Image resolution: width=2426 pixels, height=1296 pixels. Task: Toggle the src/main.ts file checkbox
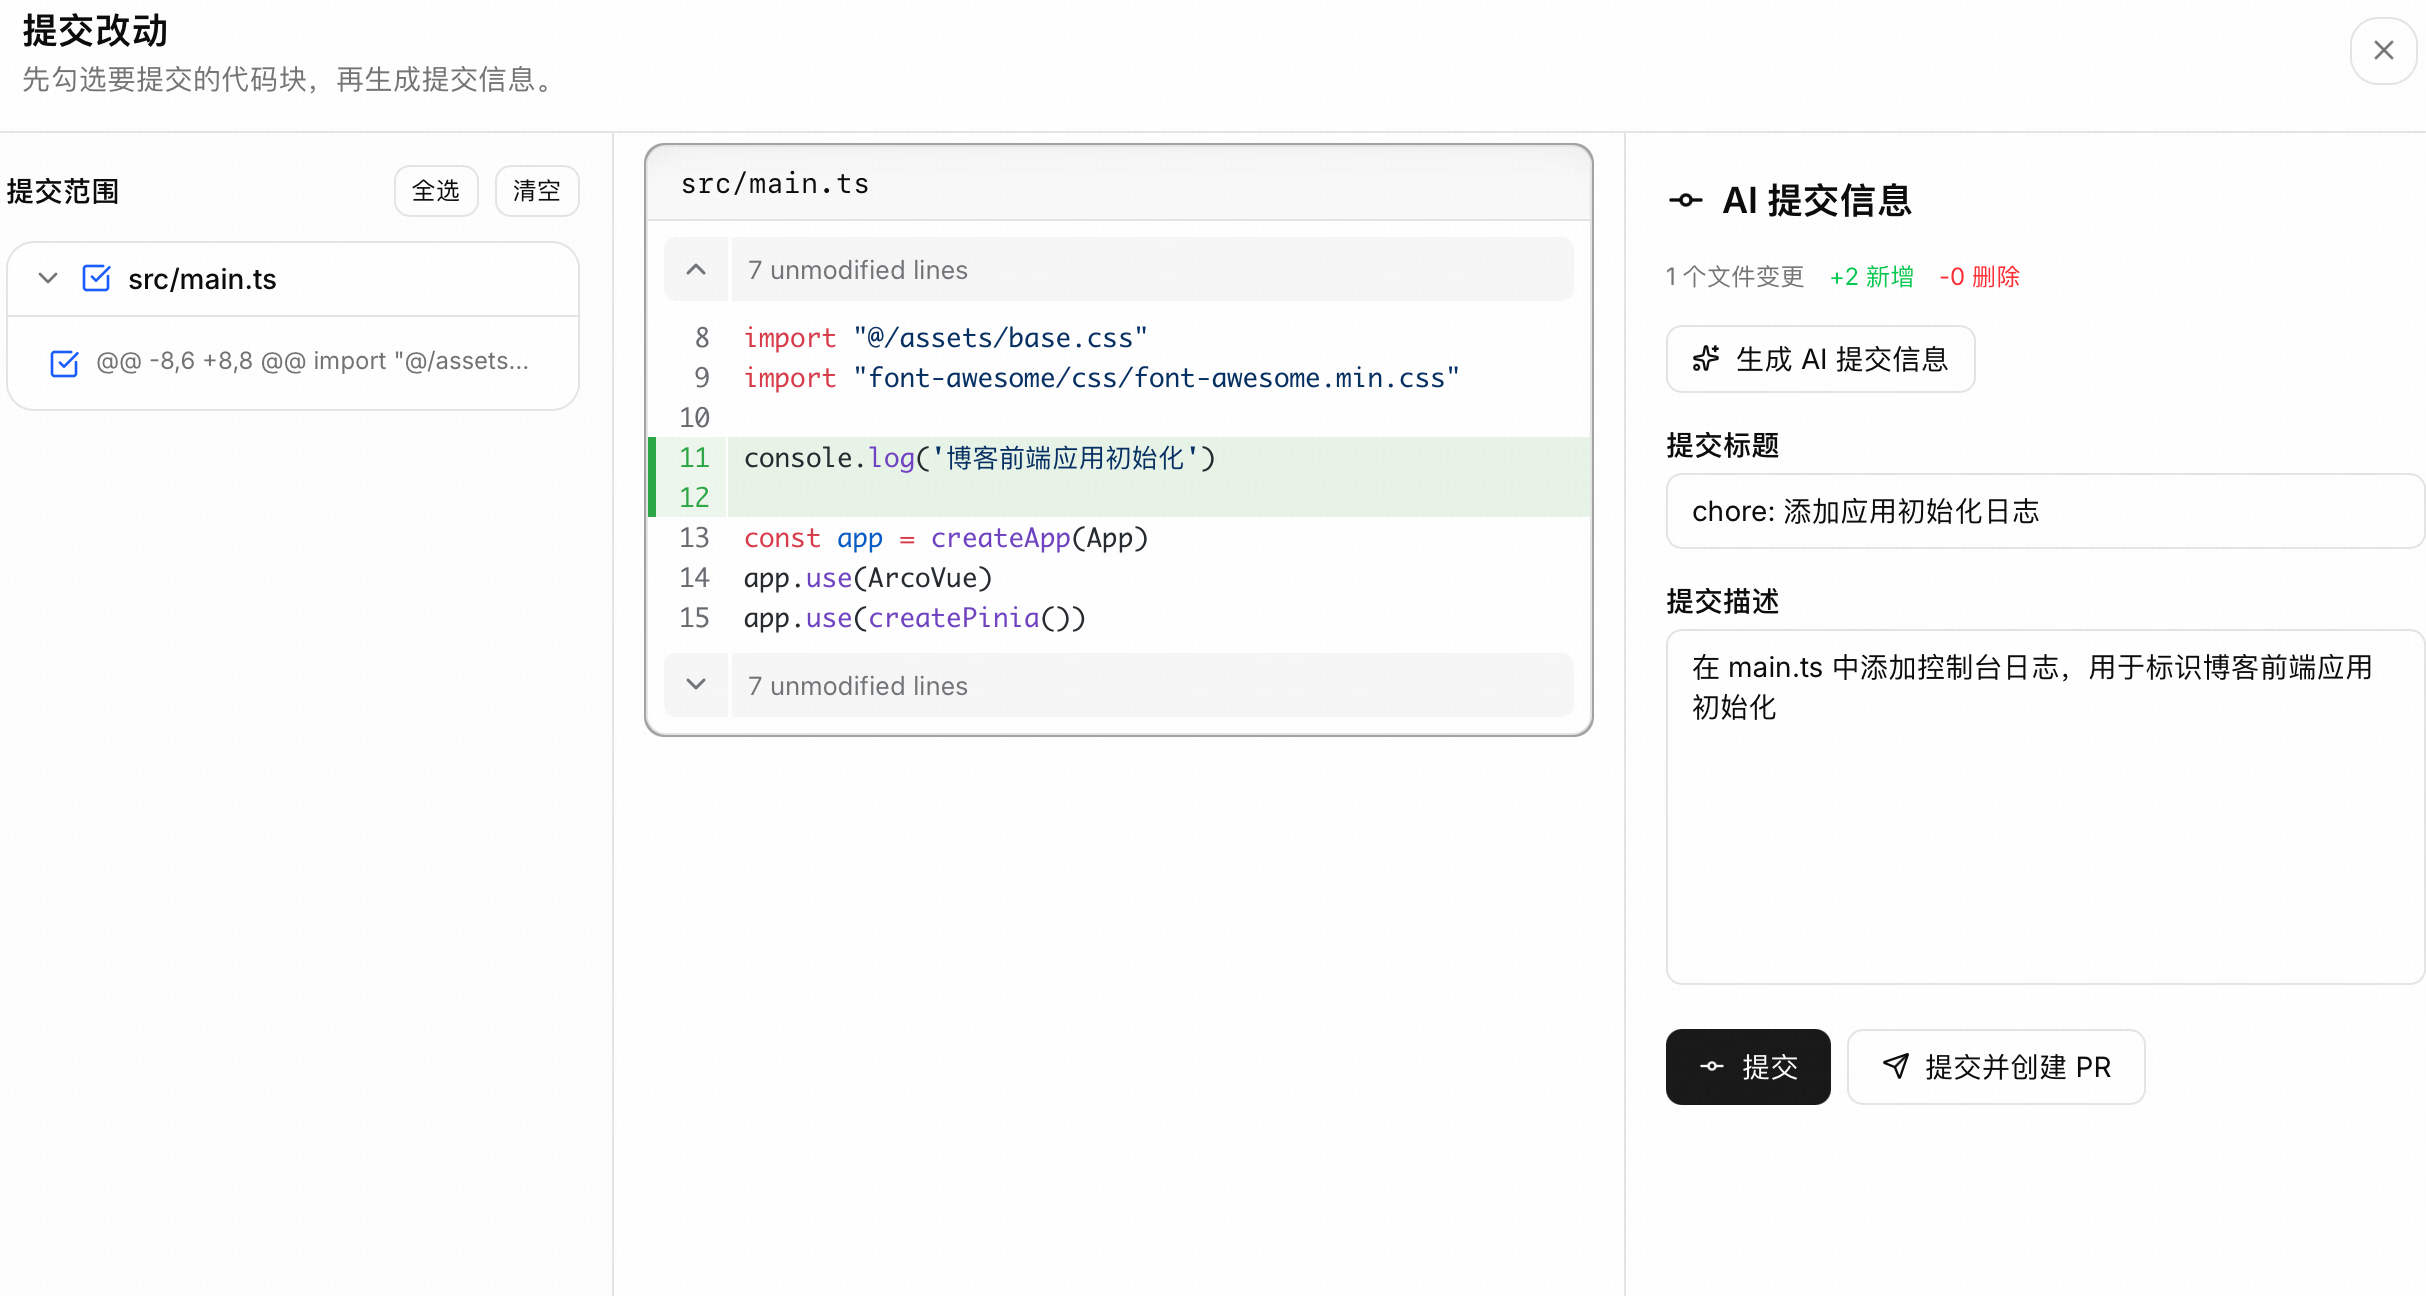pos(96,278)
